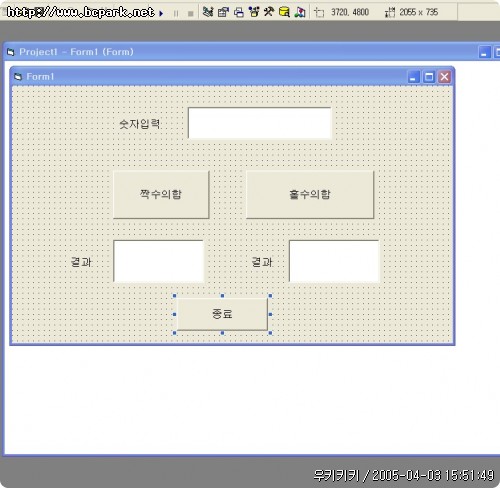Open the Form Layout Window icon

pos(239,13)
